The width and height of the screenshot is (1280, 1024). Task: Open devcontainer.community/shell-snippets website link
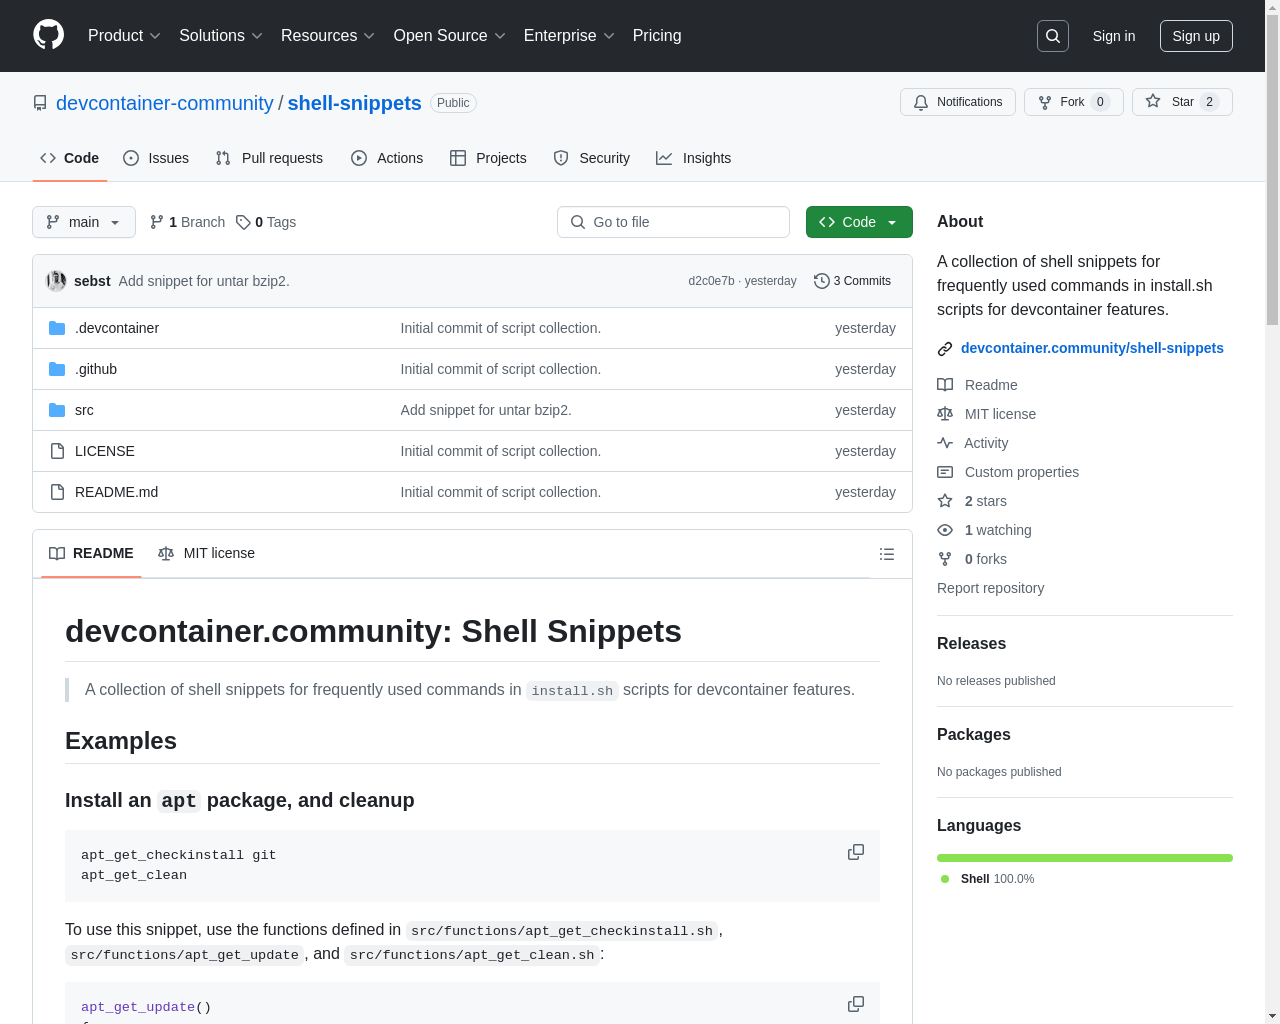pos(1092,348)
